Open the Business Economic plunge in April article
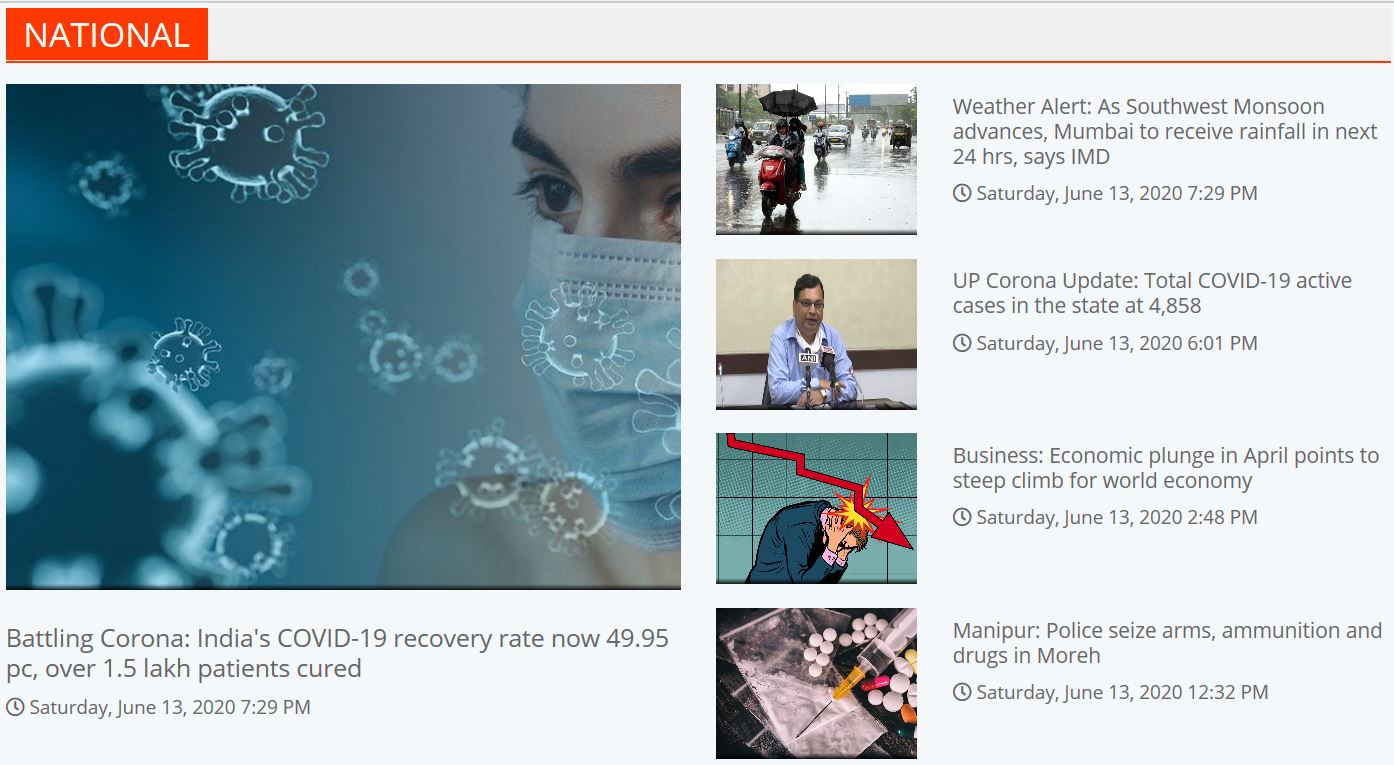 (1166, 468)
